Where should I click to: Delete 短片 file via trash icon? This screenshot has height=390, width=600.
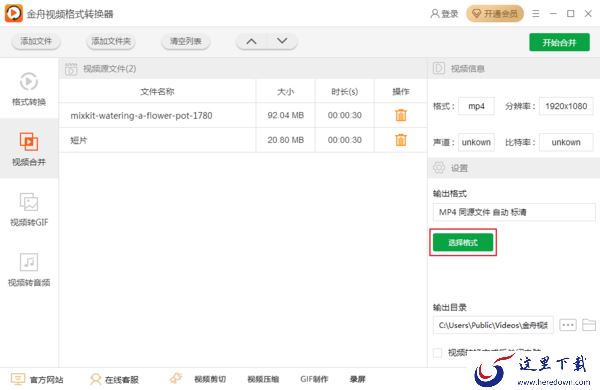pyautogui.click(x=401, y=140)
